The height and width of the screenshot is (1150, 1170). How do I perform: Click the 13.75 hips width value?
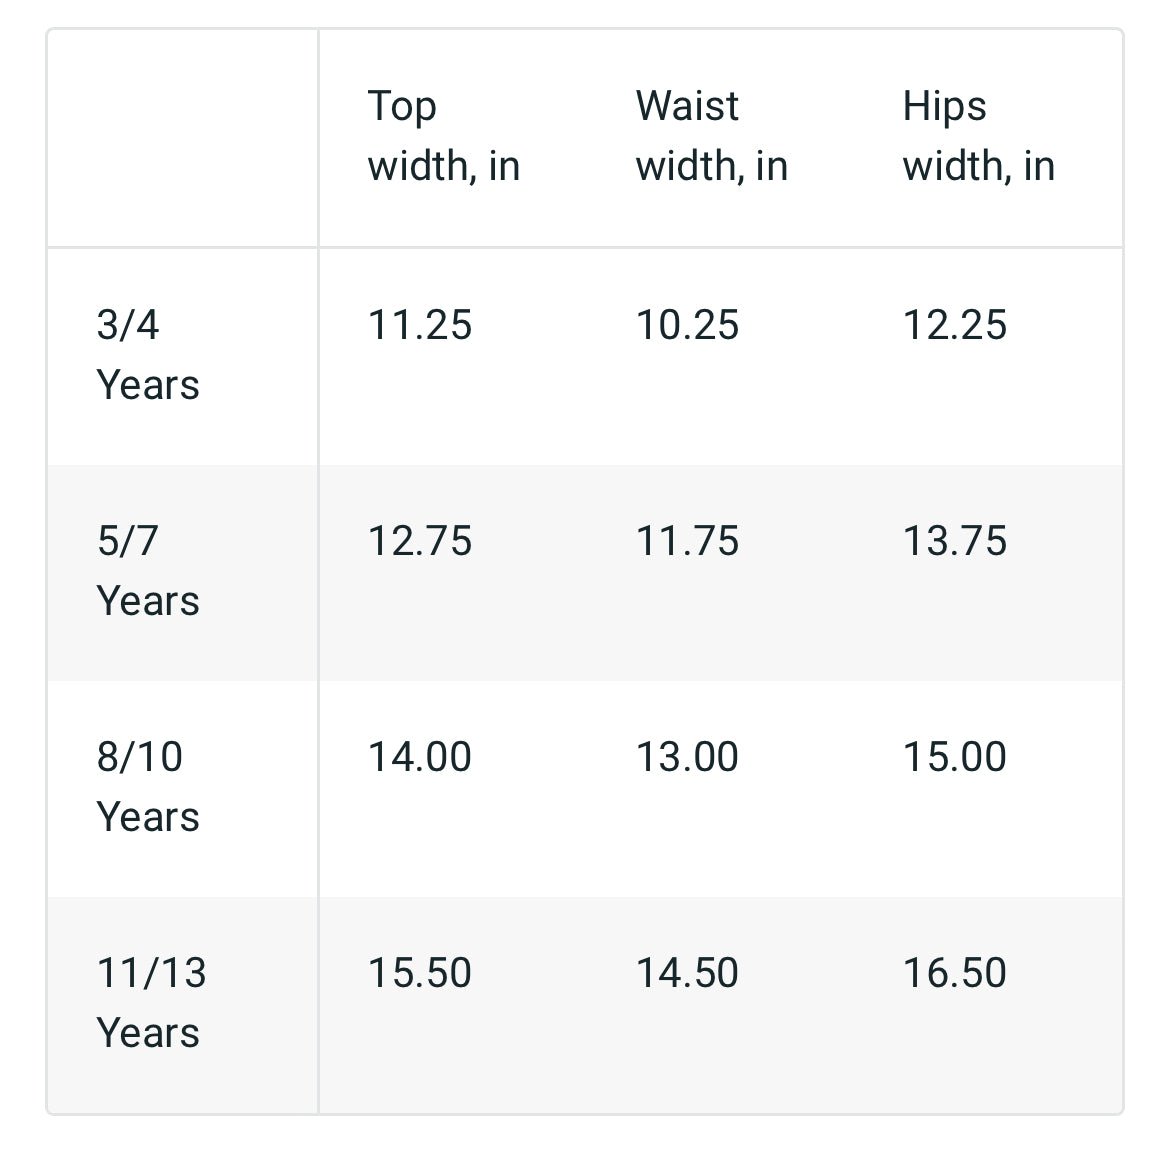(955, 542)
